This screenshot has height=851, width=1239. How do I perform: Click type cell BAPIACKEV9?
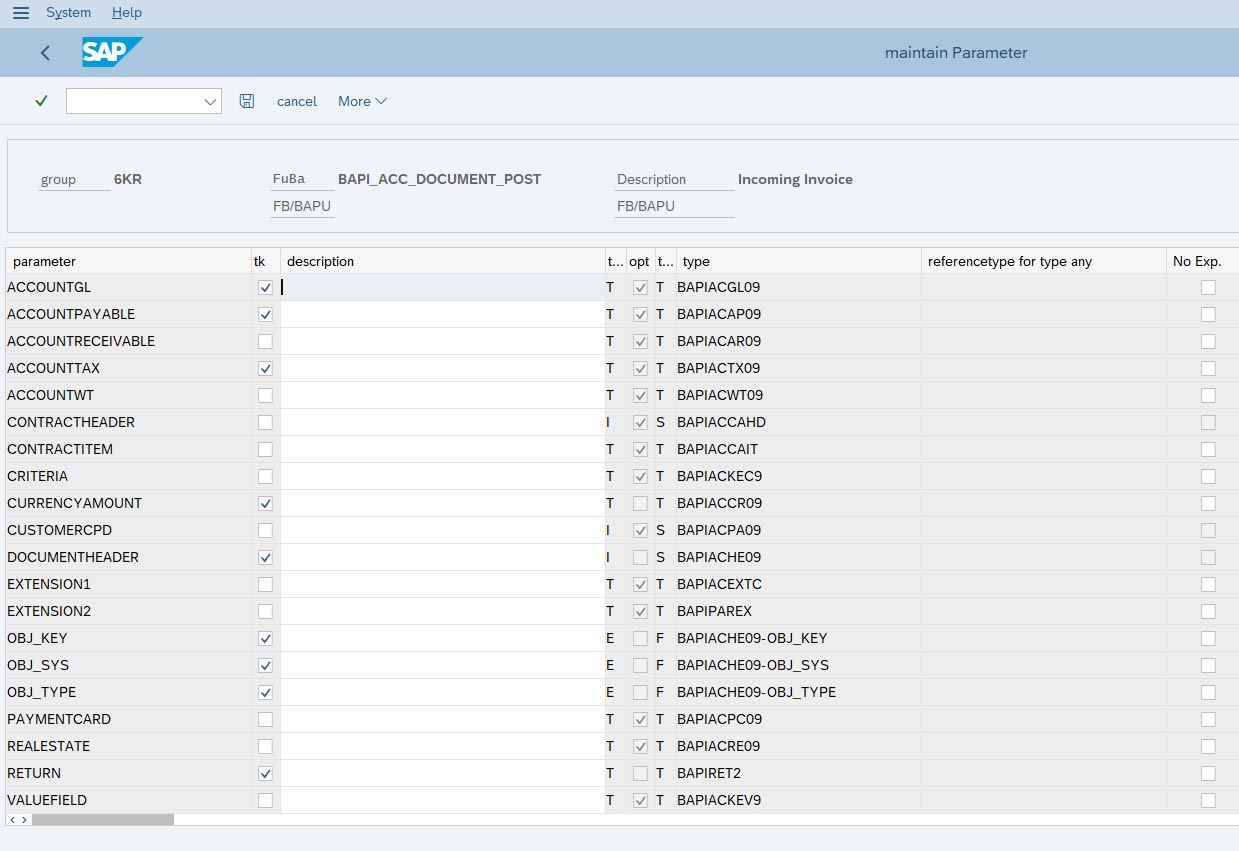click(x=798, y=800)
